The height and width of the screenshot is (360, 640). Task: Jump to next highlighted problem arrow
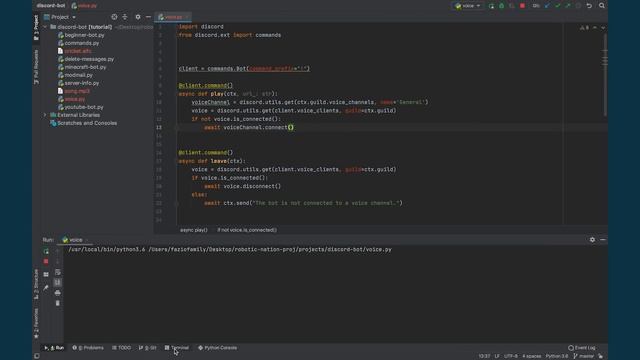(603, 27)
